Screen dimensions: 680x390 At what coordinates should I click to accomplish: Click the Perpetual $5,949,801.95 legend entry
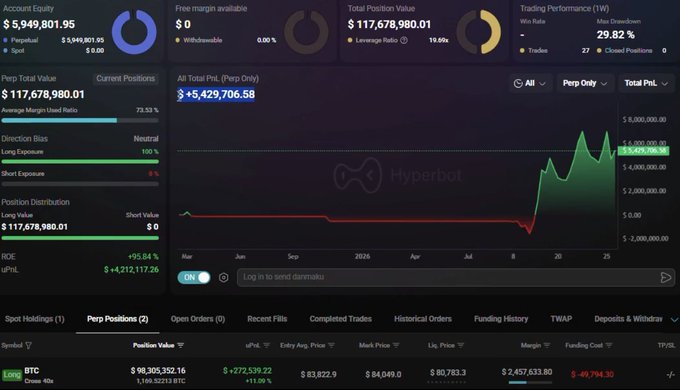(53, 40)
